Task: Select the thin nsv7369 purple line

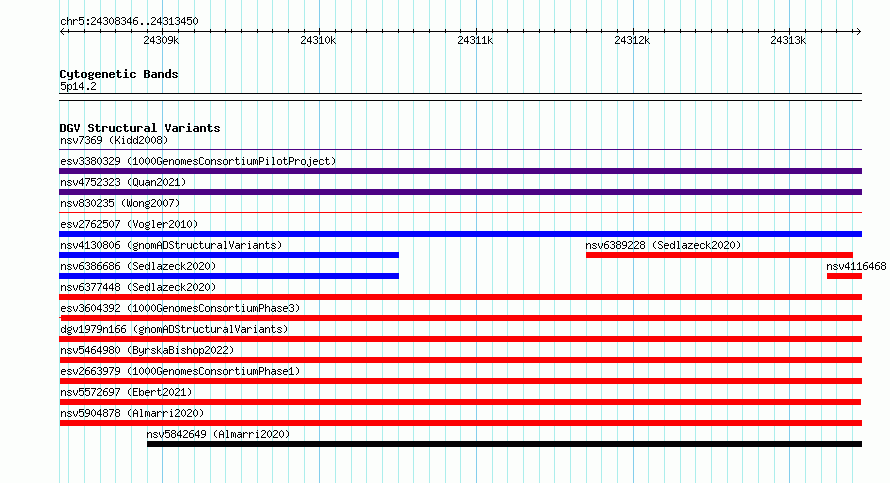Action: (x=460, y=150)
